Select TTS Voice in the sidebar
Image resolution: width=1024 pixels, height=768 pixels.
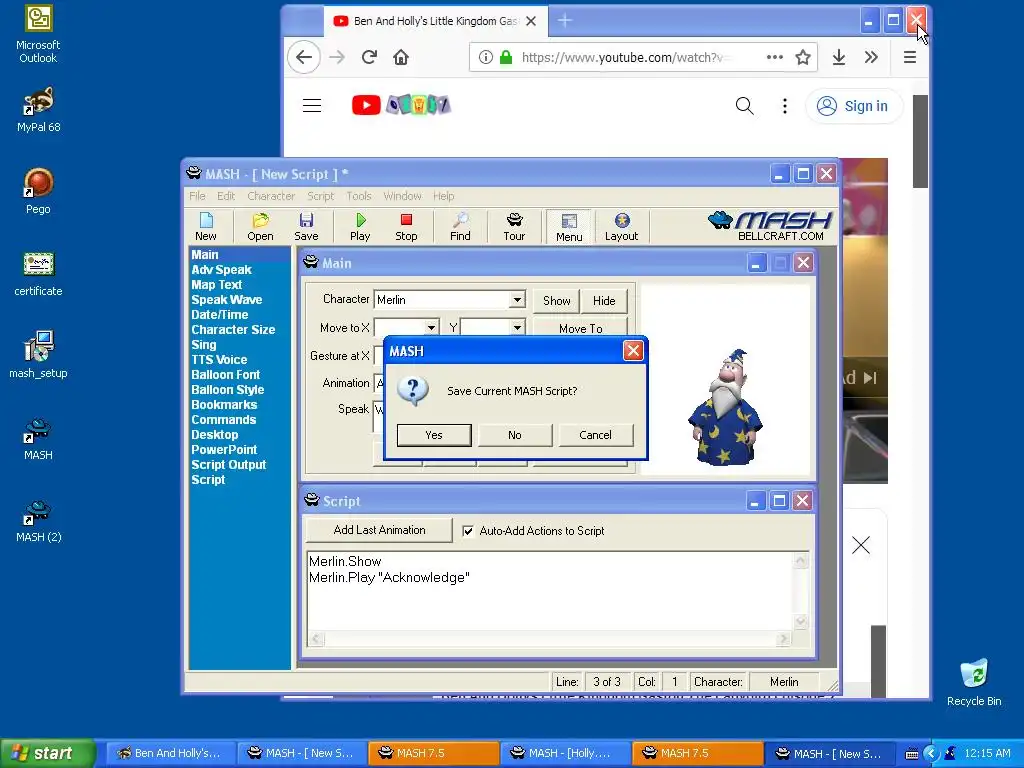coord(219,360)
